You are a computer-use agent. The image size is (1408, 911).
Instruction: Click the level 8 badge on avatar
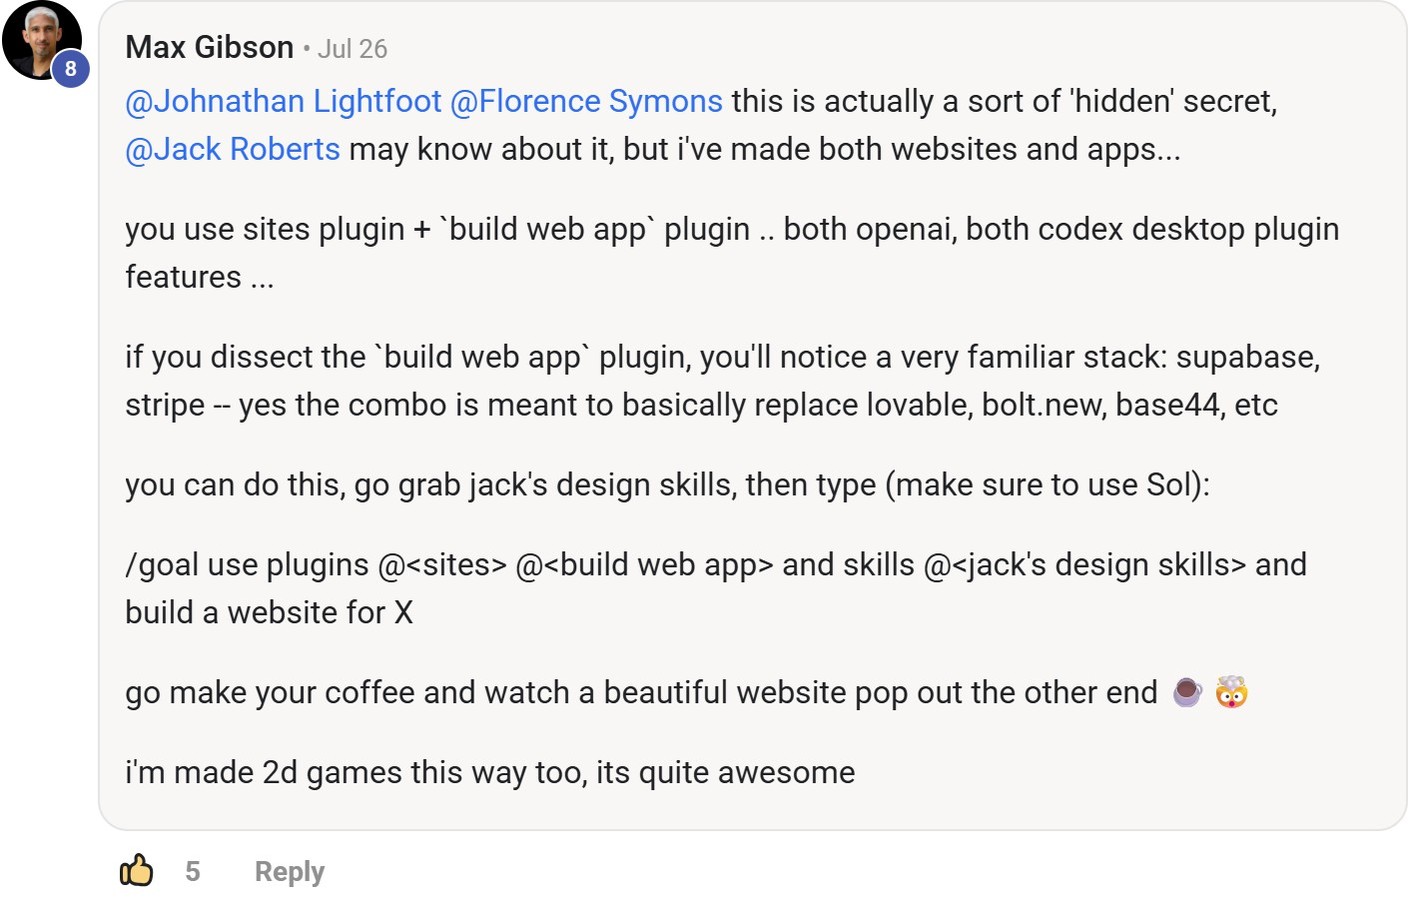click(x=70, y=69)
